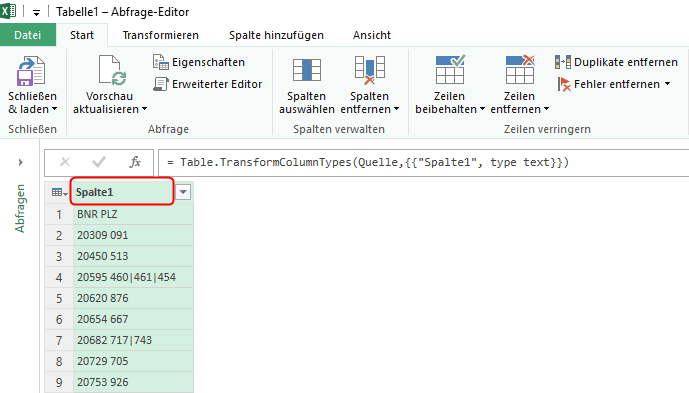Viewport: 689px width, 393px height.
Task: Click the cell '20729 705'
Action: coord(133,361)
